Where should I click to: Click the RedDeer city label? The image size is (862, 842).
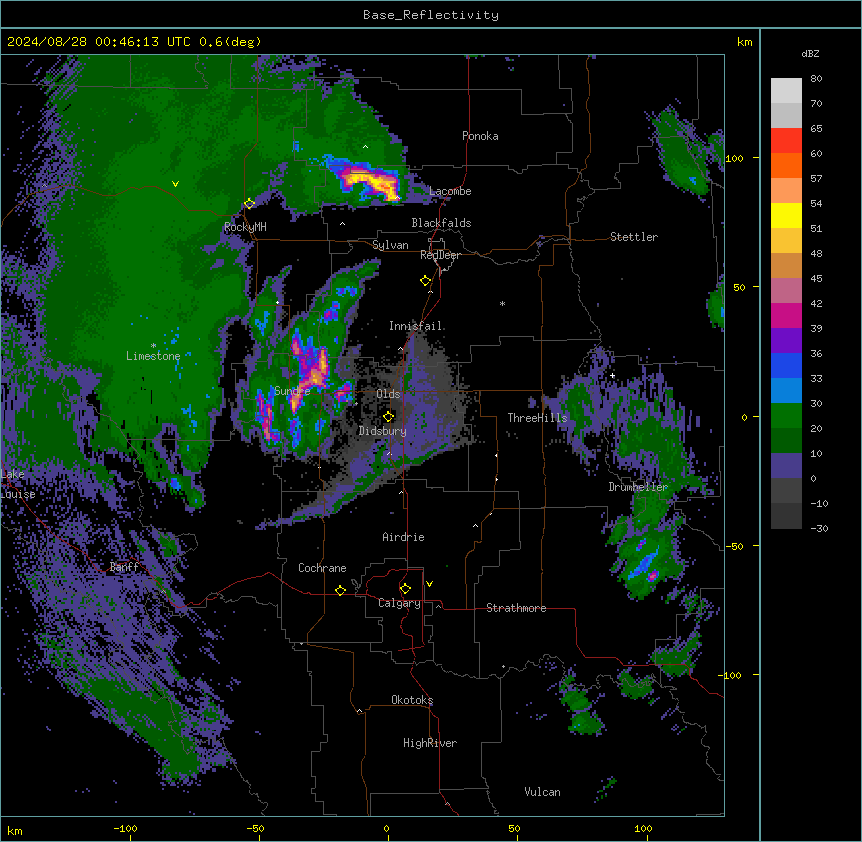[440, 255]
